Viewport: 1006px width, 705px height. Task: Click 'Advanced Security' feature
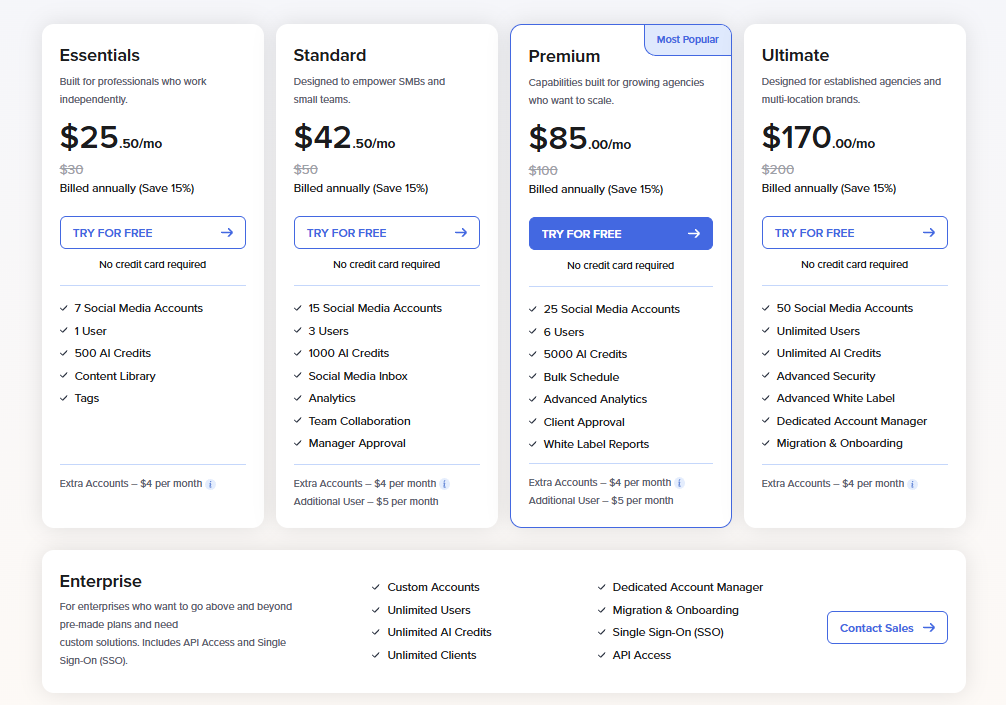(826, 377)
